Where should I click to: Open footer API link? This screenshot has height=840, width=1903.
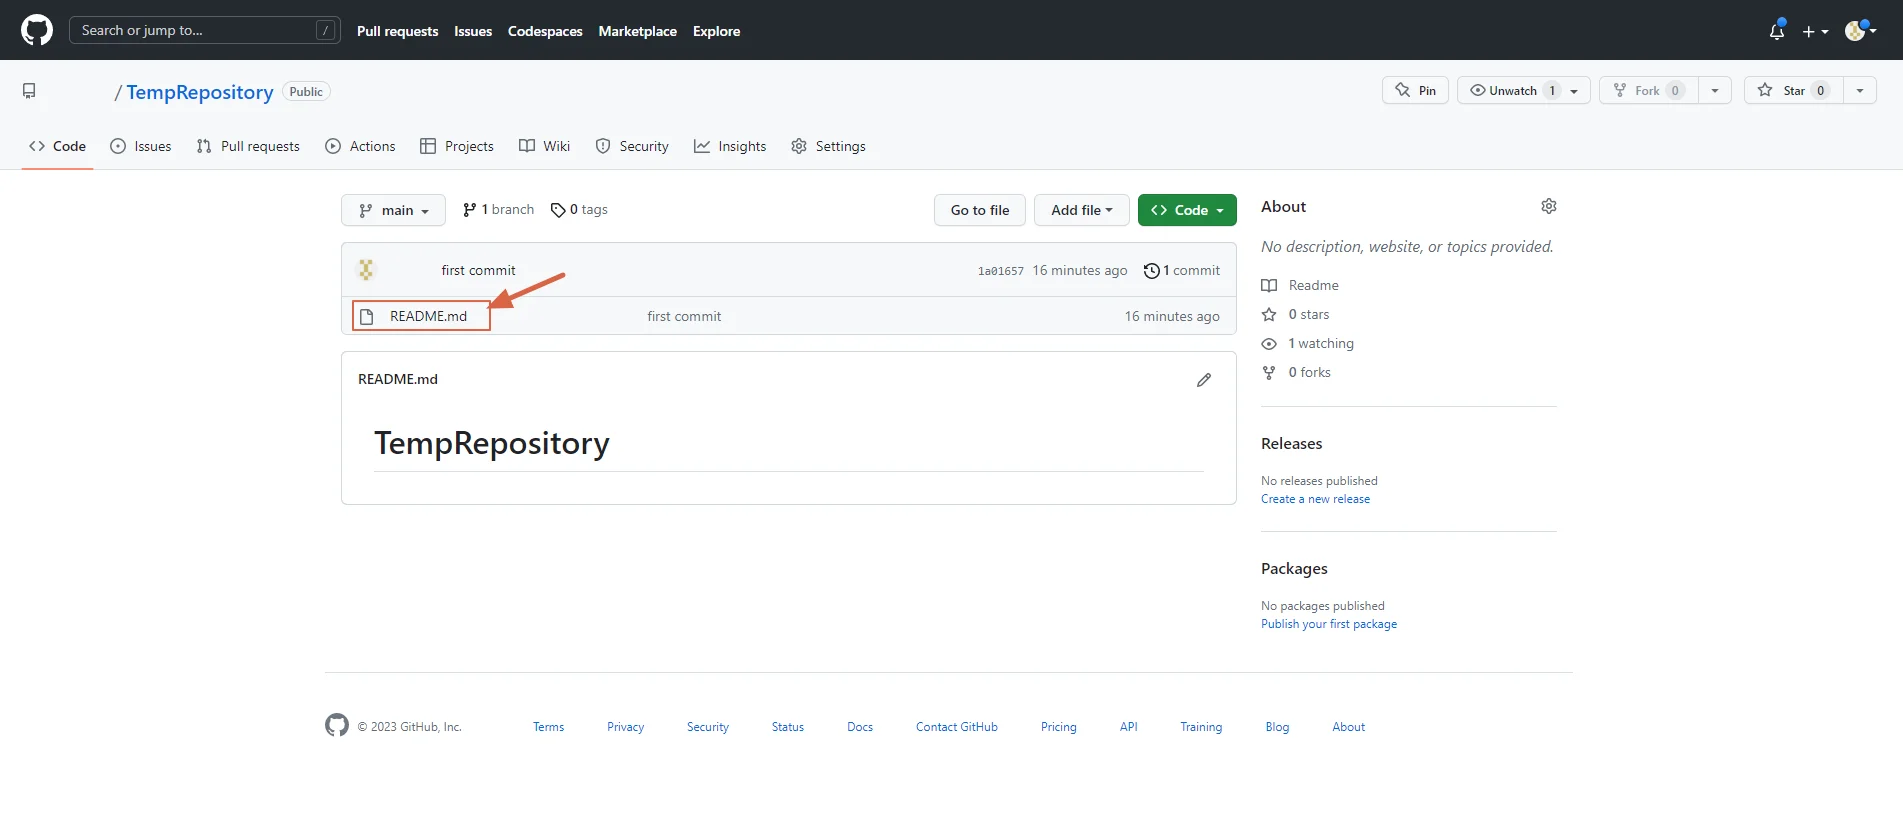tap(1129, 727)
